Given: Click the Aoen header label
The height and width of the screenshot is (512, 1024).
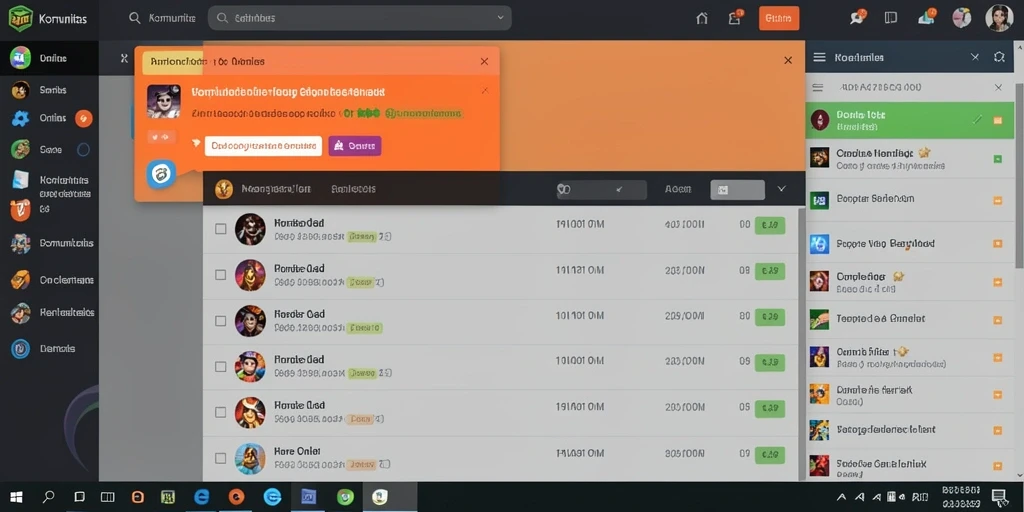Looking at the screenshot, I should tap(678, 189).
